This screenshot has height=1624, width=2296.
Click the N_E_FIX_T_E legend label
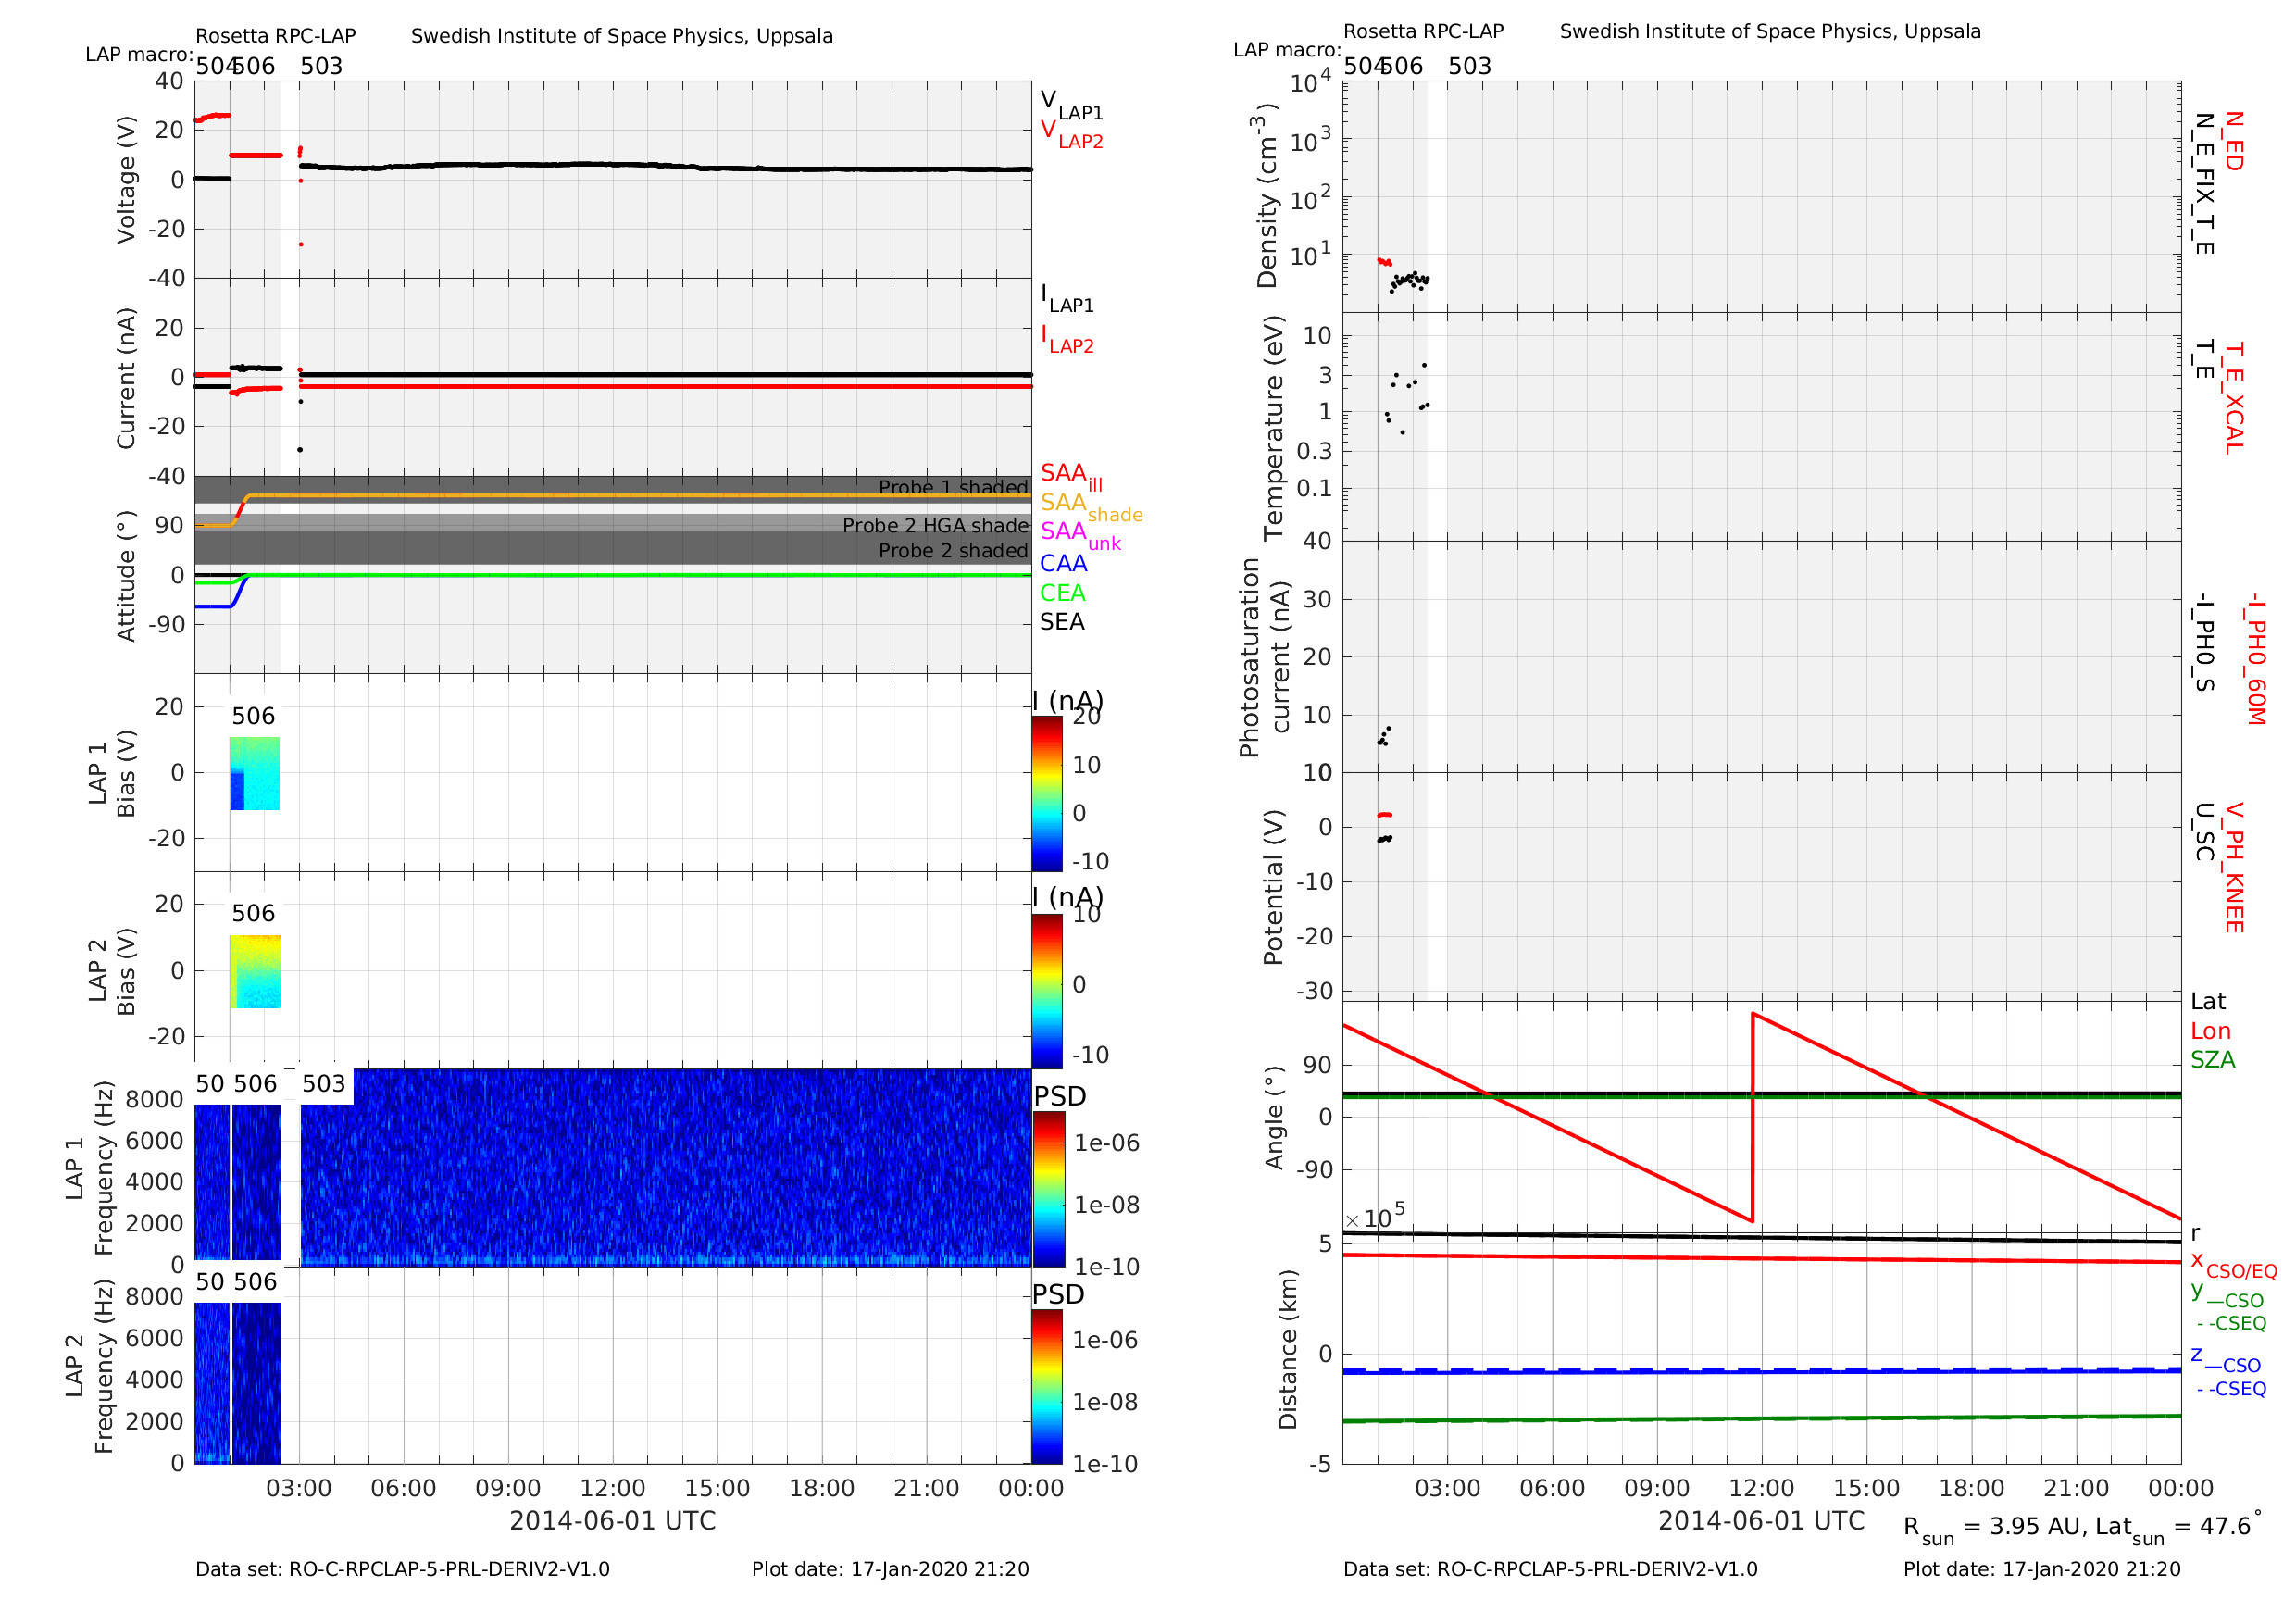pos(2203,183)
